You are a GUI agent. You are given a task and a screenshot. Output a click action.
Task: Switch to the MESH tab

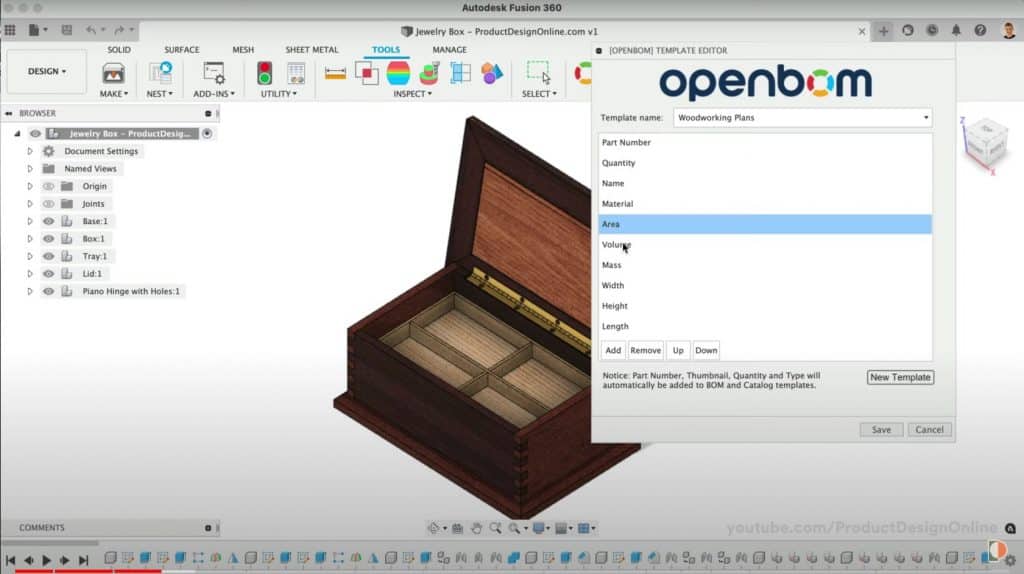tap(243, 50)
